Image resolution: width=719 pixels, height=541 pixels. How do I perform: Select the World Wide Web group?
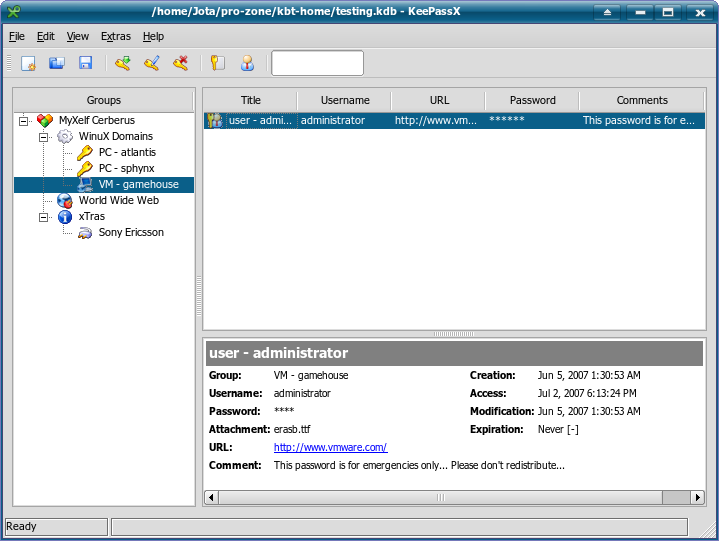[x=119, y=201]
